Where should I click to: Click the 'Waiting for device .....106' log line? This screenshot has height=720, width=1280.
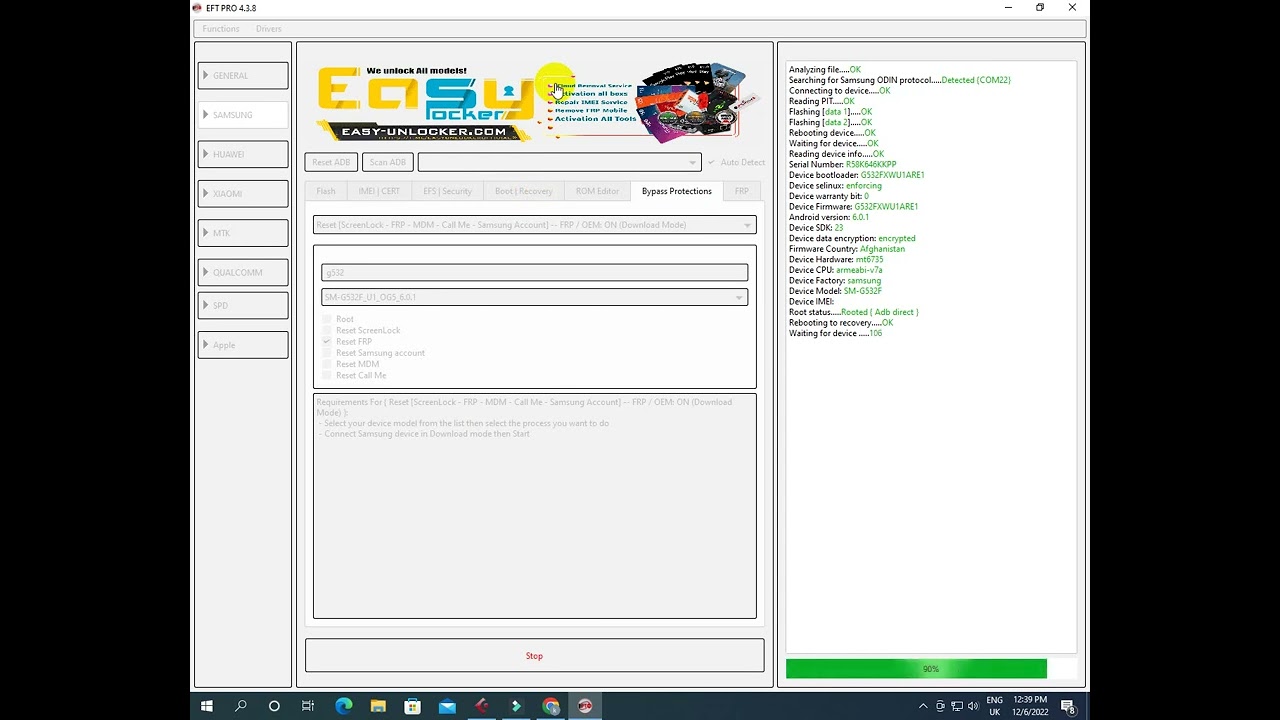[835, 333]
